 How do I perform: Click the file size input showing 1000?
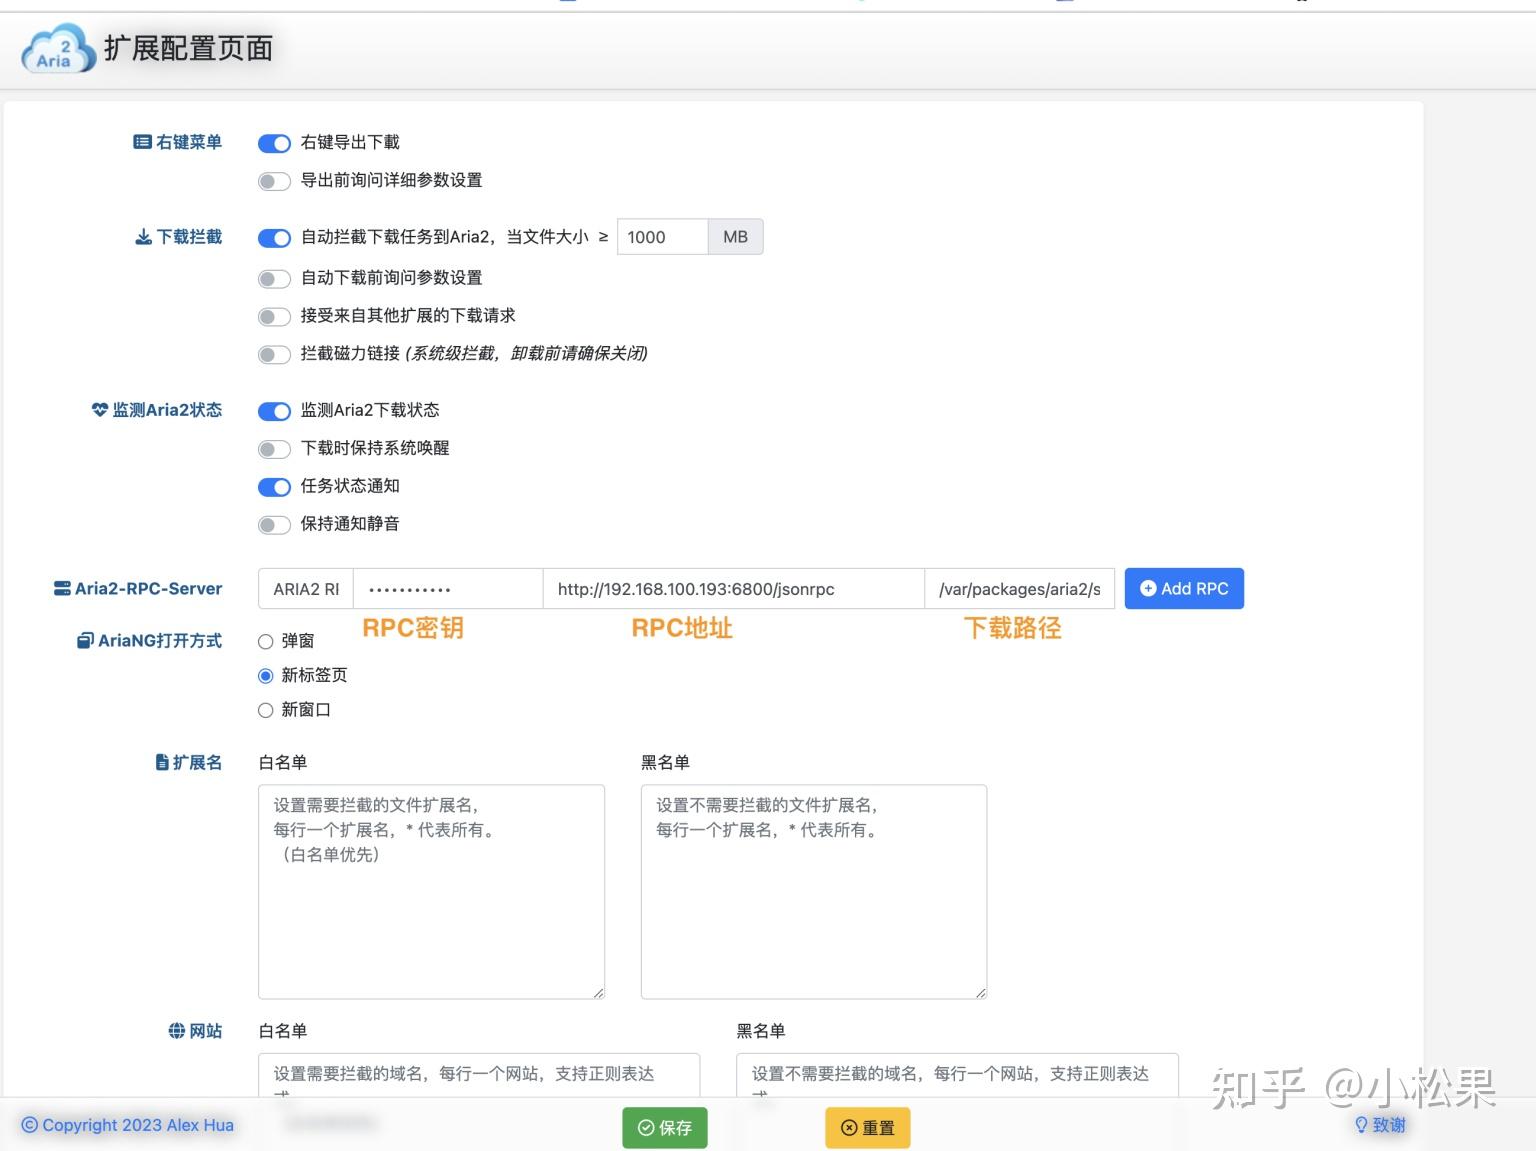point(662,236)
